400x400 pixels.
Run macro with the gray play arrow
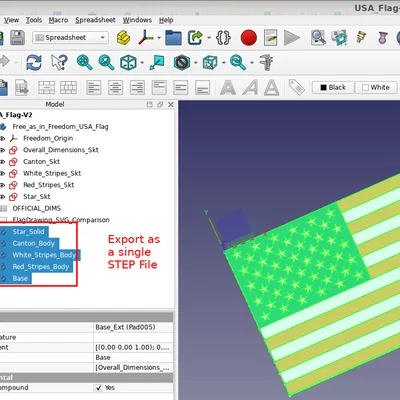click(x=292, y=38)
